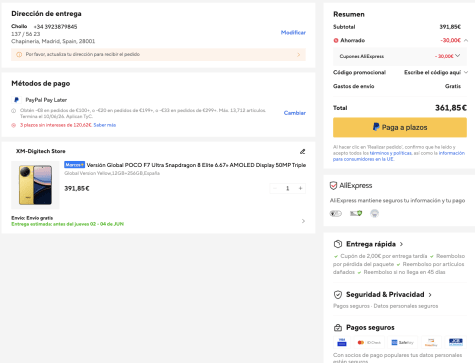Click the info icon beside PayPal offer text
This screenshot has height=363, width=475.
click(14, 111)
